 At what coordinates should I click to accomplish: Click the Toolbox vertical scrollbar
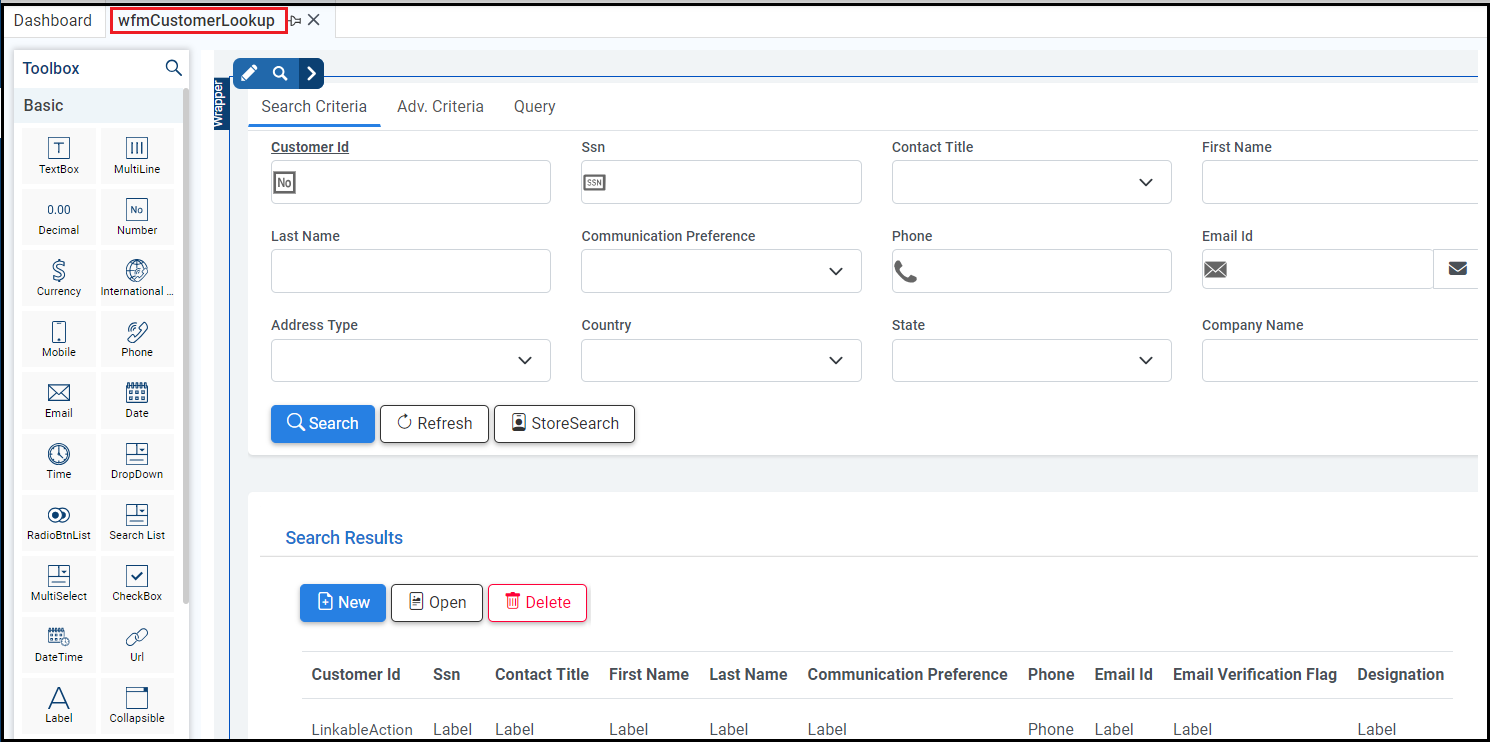(x=185, y=345)
